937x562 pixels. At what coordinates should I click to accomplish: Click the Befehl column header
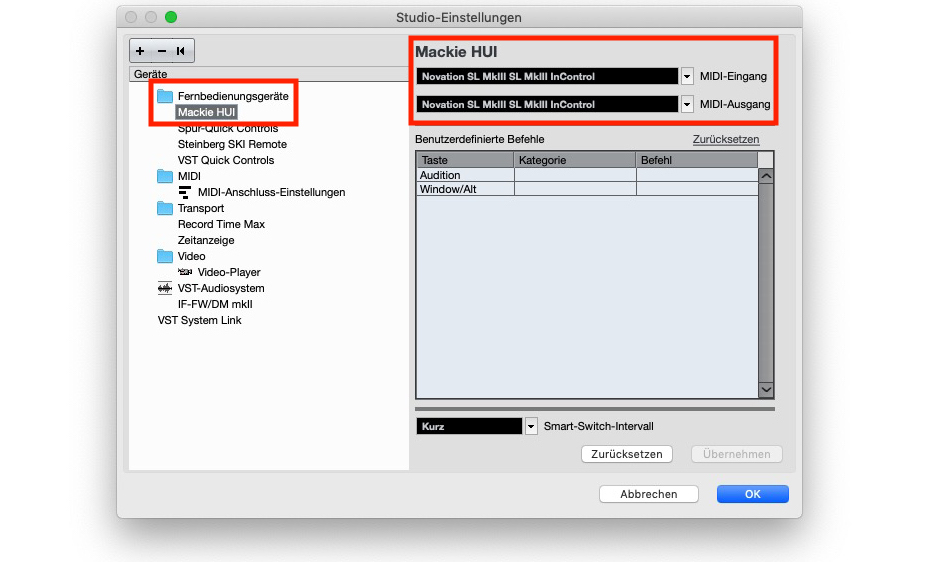(x=697, y=160)
